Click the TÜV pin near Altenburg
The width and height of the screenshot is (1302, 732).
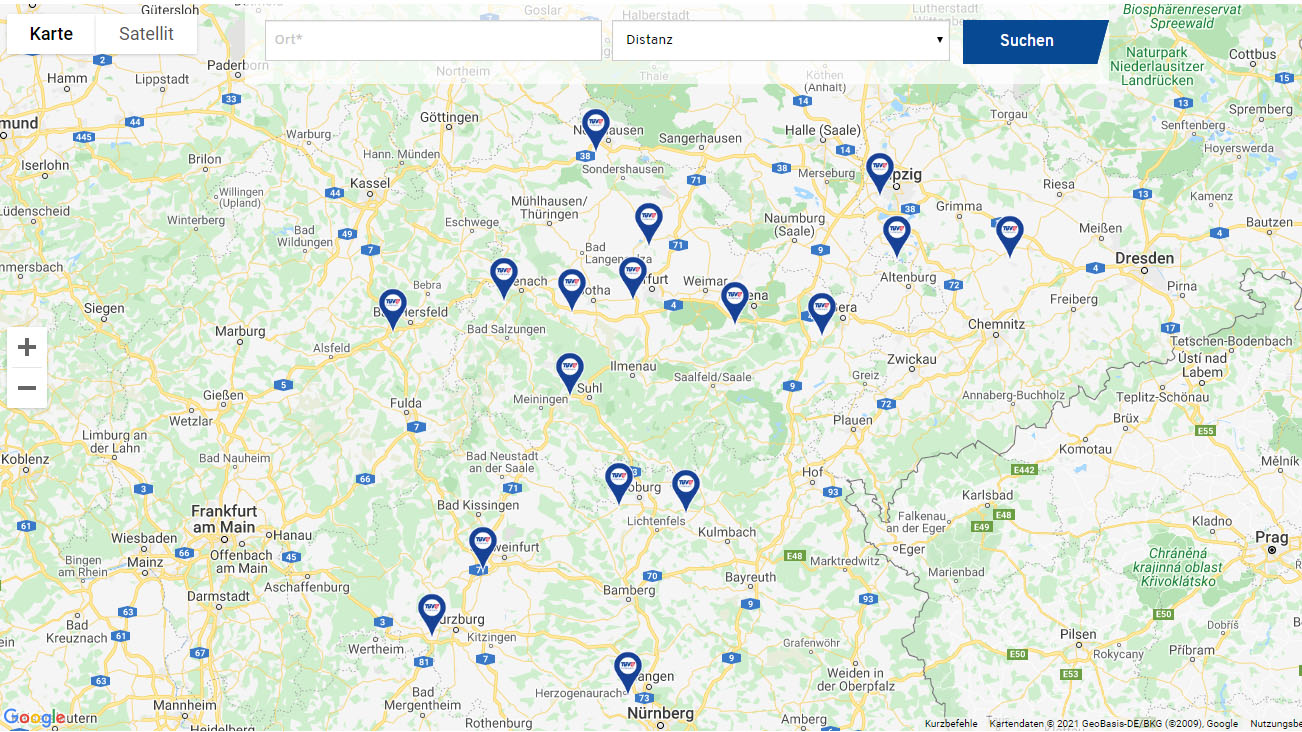click(897, 233)
